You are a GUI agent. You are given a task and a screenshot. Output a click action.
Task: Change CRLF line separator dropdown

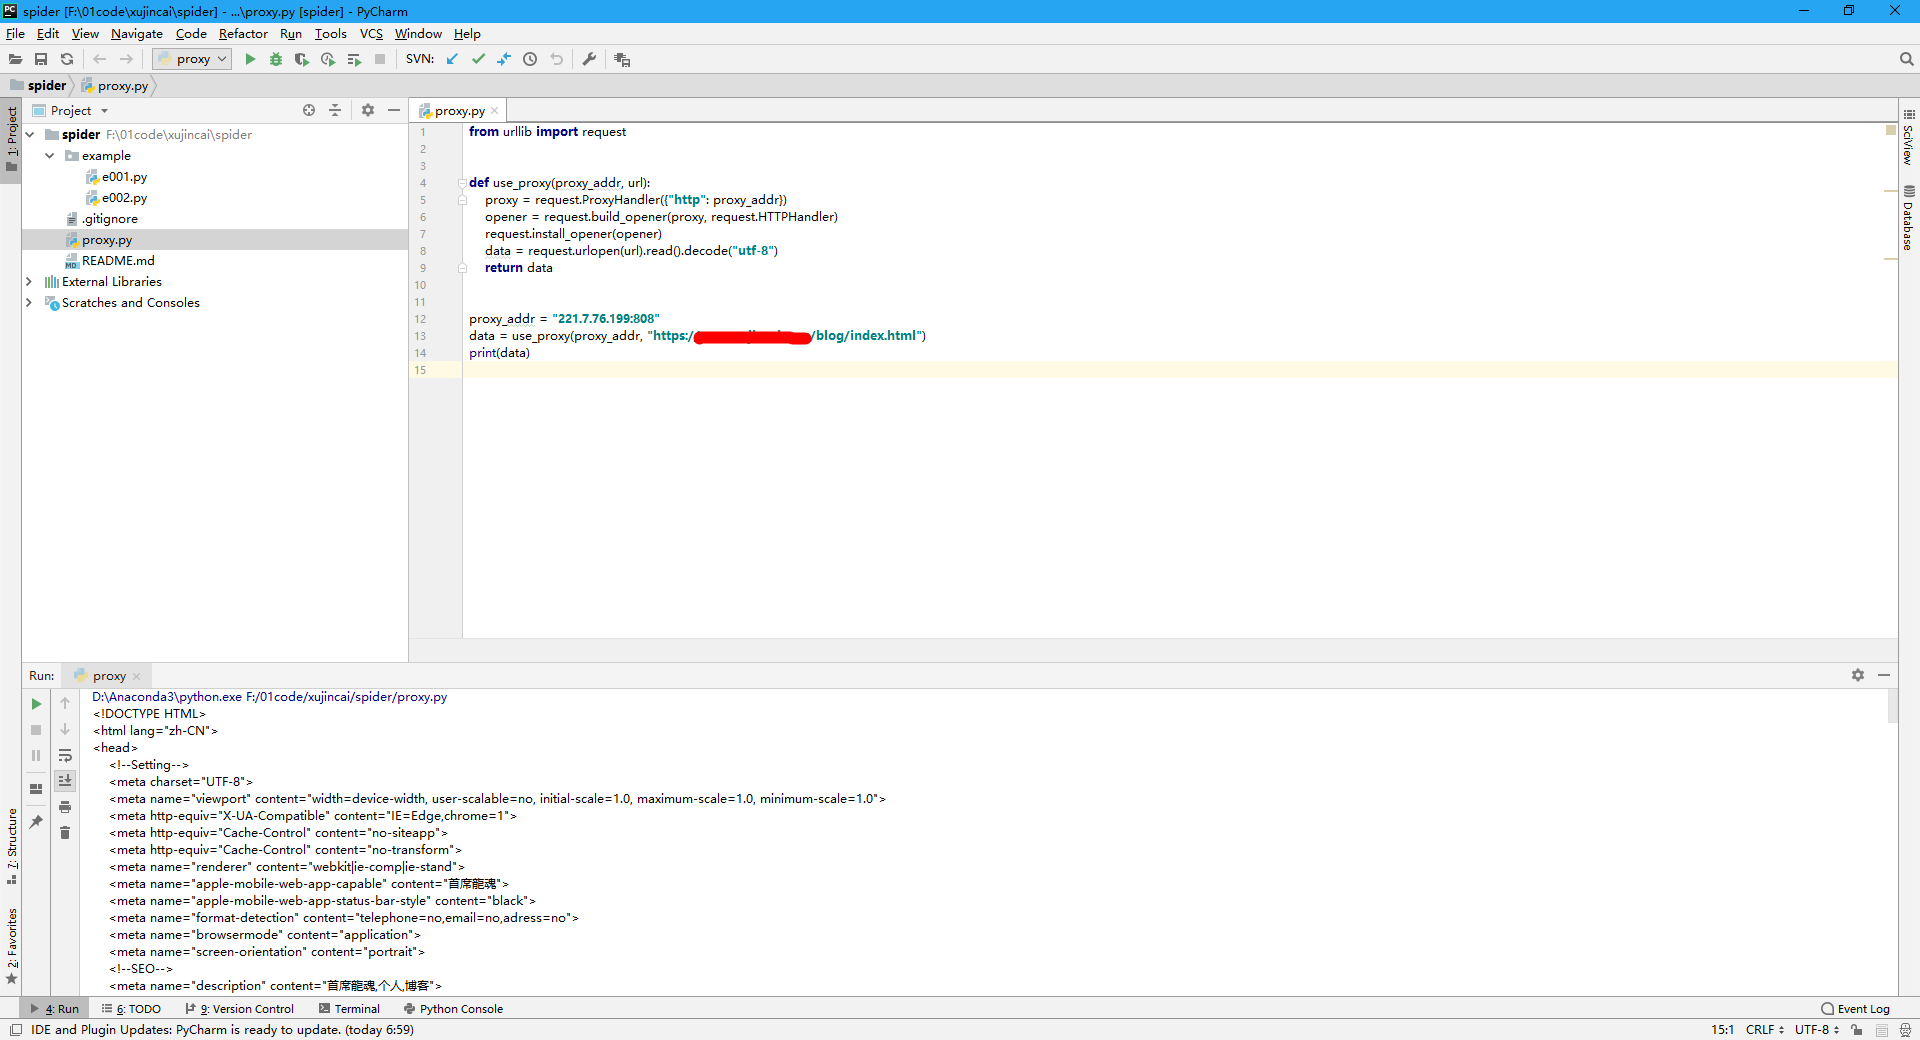tap(1765, 1029)
